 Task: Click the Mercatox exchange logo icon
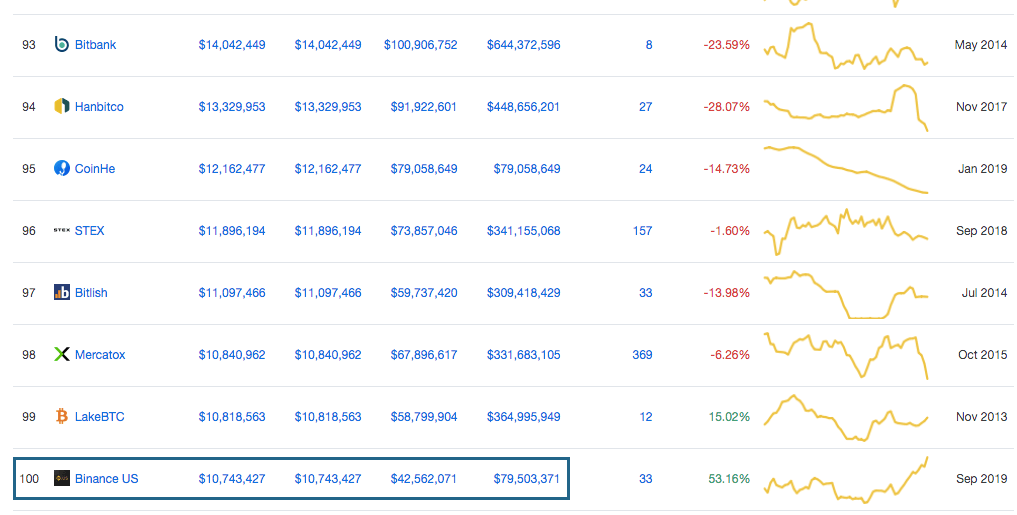62,354
